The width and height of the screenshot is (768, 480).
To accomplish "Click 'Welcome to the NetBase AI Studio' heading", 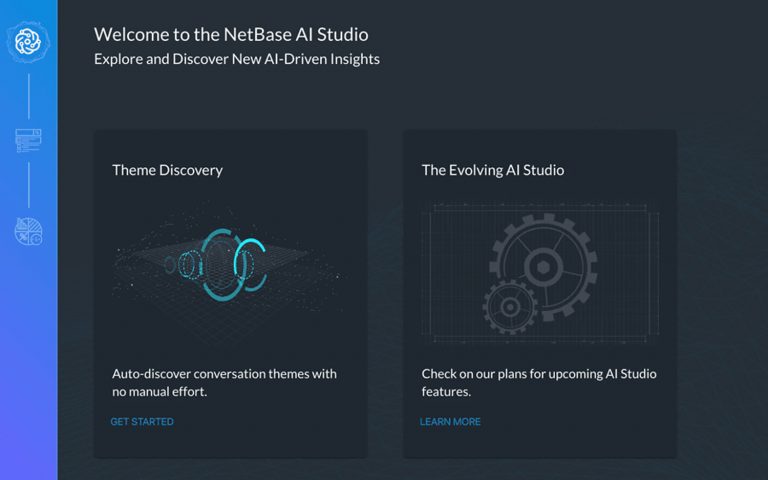I will coord(231,34).
